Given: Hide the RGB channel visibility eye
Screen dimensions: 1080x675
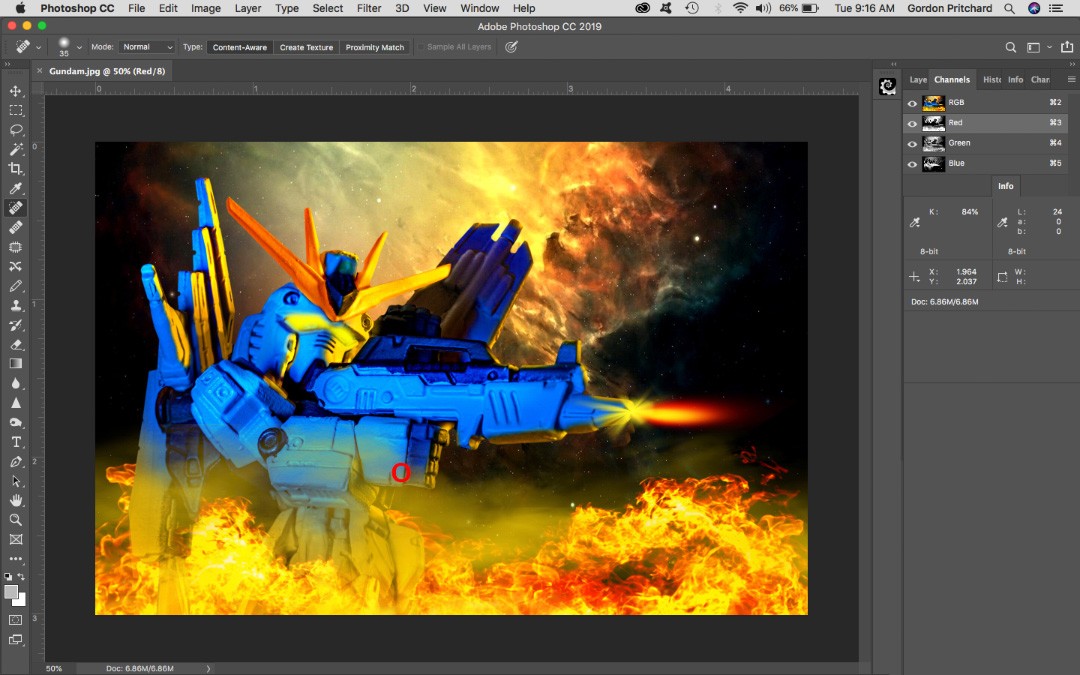Looking at the screenshot, I should (912, 103).
